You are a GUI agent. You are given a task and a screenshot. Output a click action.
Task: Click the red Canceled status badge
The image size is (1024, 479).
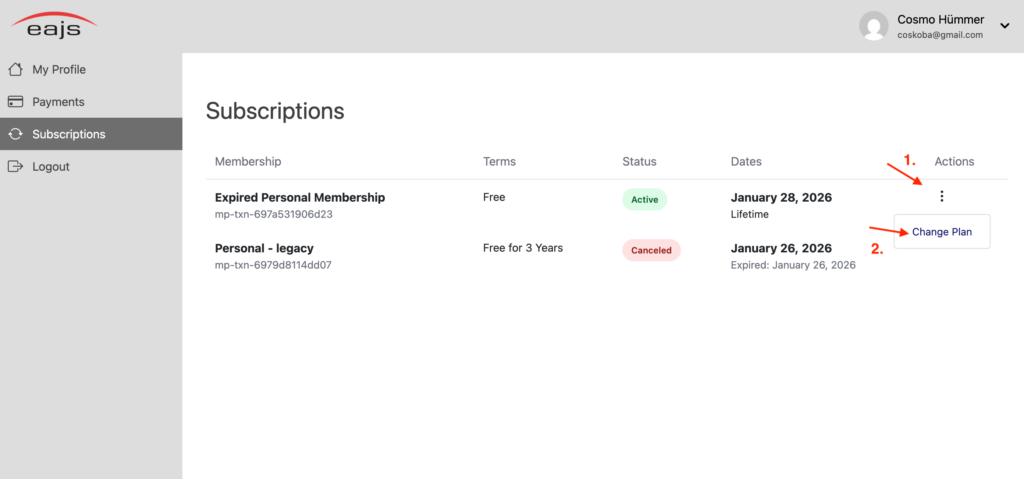coord(651,250)
